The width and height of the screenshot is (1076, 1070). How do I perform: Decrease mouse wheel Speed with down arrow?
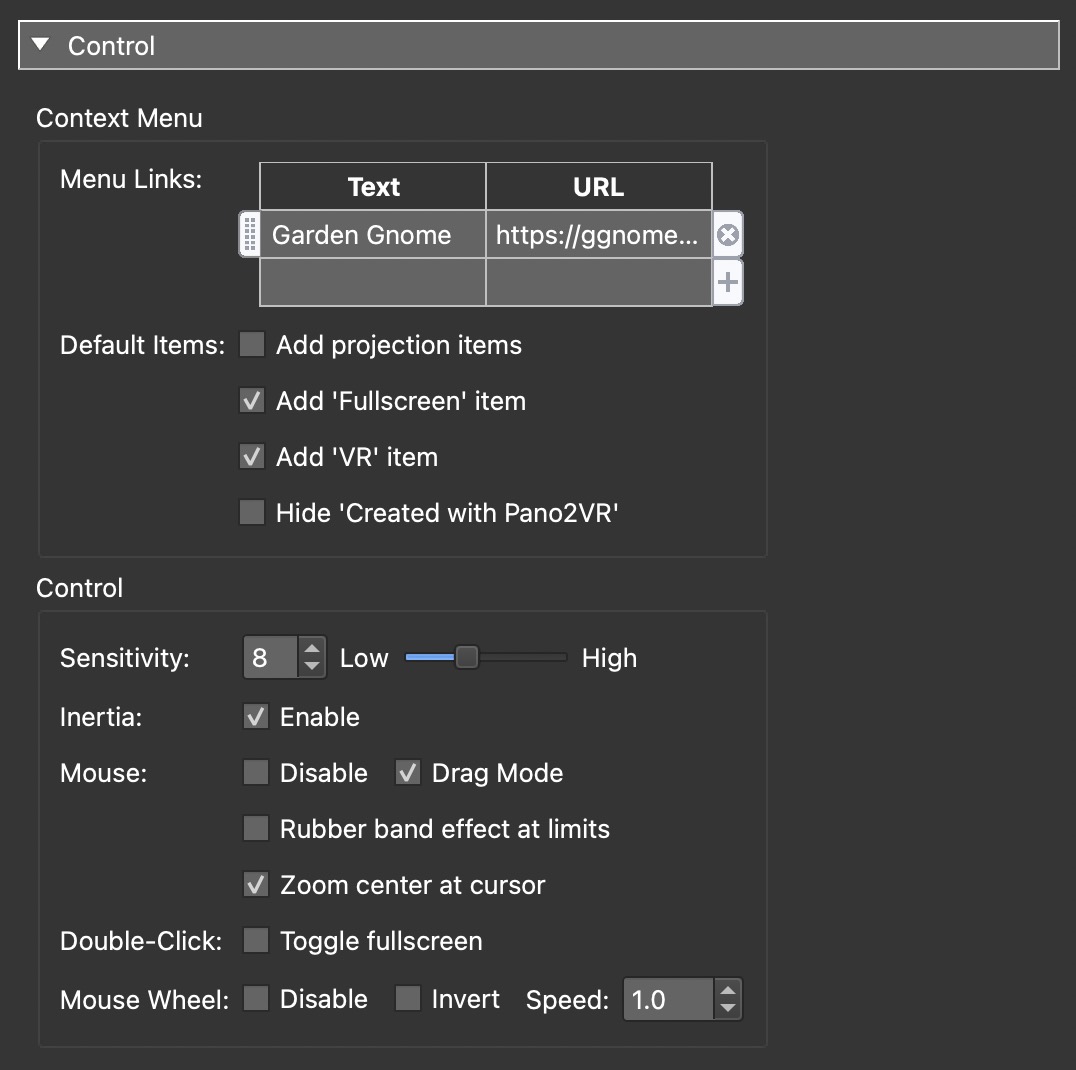(x=729, y=1008)
